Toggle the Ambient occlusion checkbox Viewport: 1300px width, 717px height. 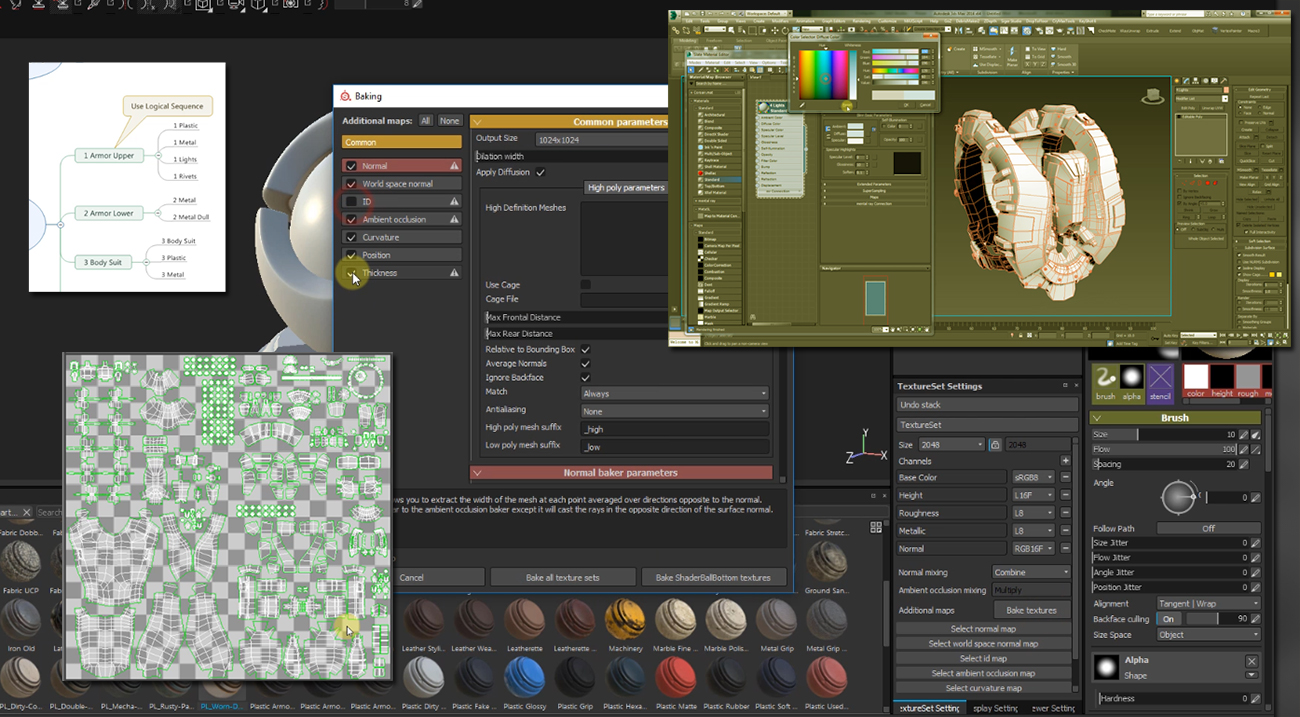(351, 219)
